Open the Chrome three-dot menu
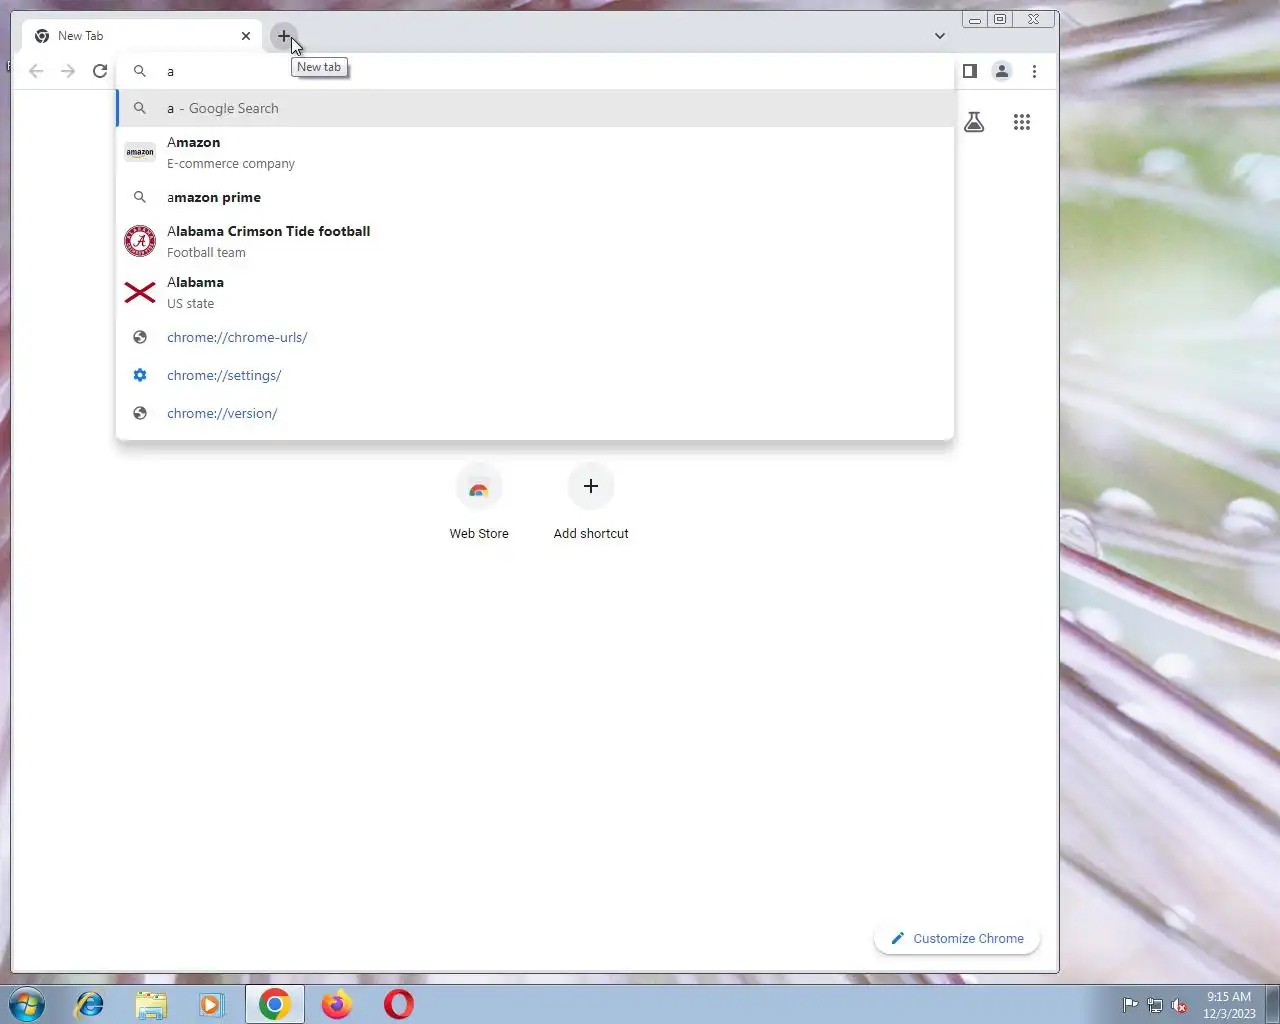This screenshot has height=1024, width=1280. click(1034, 71)
